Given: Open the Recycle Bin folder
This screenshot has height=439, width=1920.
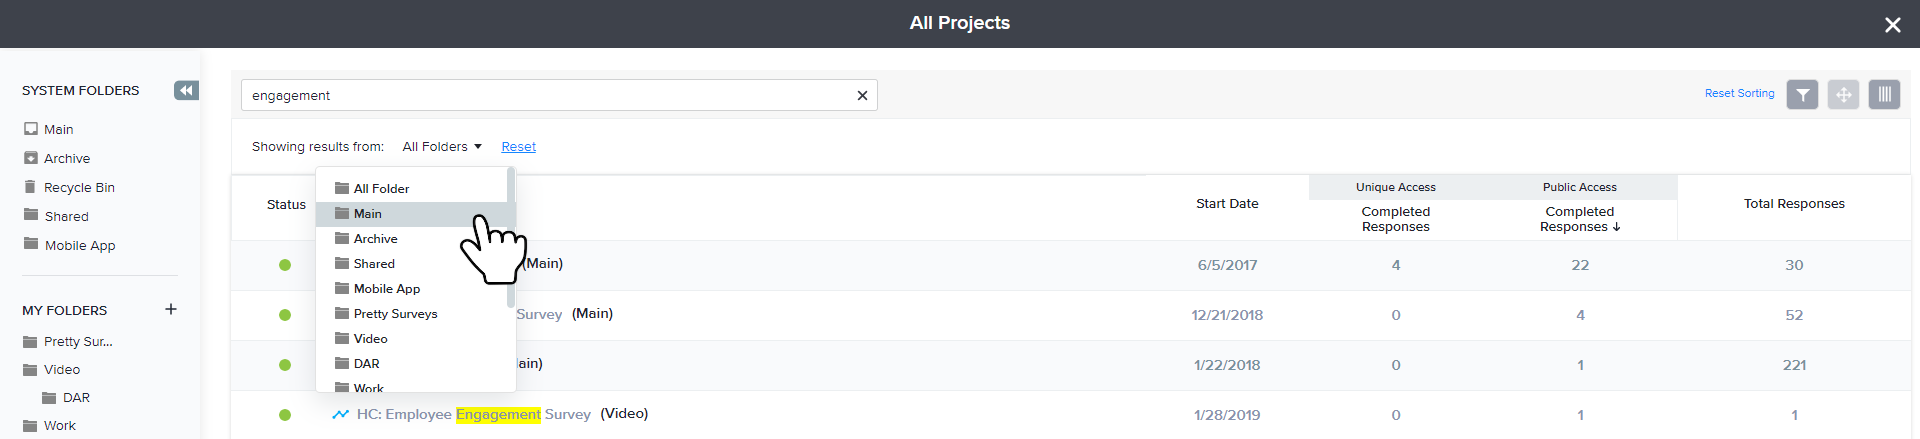Looking at the screenshot, I should pyautogui.click(x=79, y=188).
